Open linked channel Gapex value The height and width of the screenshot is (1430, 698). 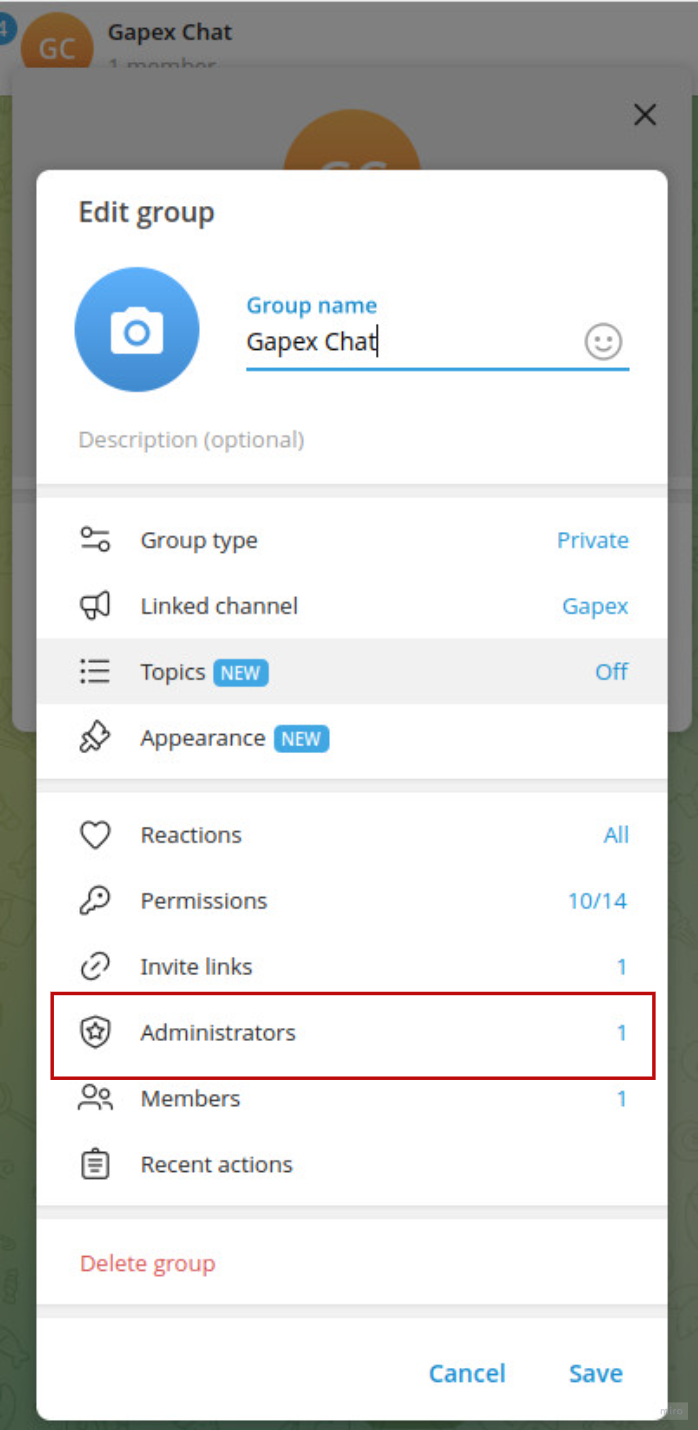tap(595, 606)
